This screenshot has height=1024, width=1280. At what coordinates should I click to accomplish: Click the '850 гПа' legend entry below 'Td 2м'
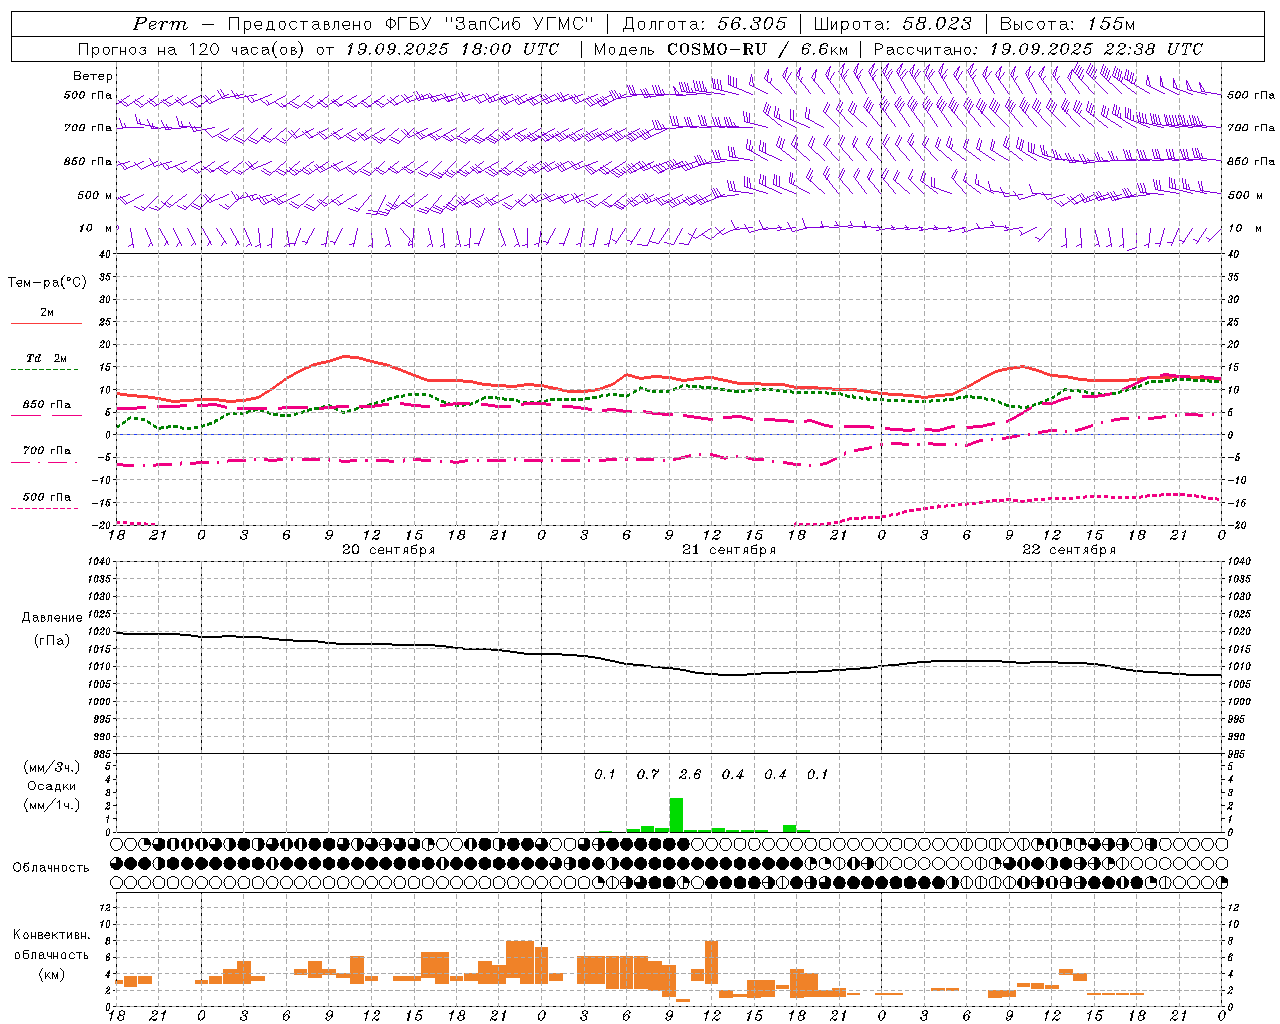(46, 405)
